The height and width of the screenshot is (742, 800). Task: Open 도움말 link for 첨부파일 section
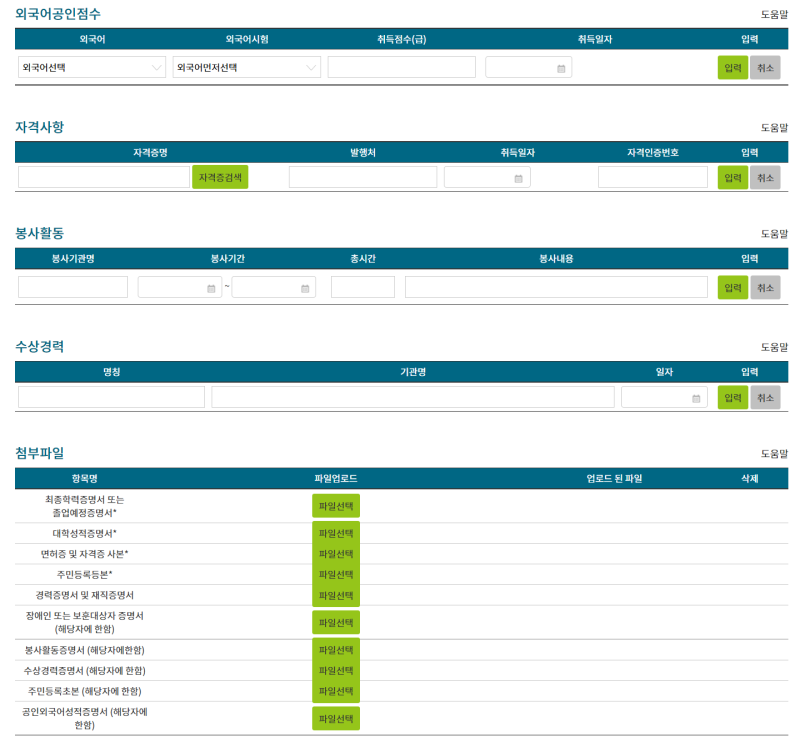pos(774,454)
